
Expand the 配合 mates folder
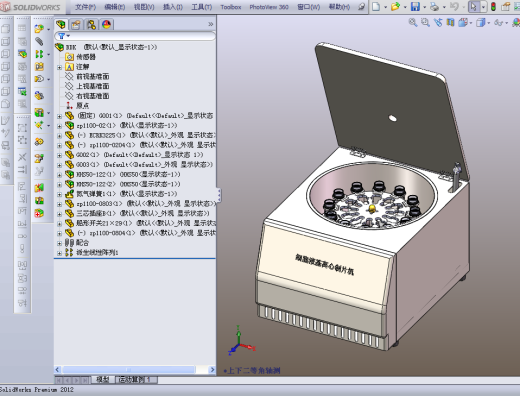click(59, 243)
